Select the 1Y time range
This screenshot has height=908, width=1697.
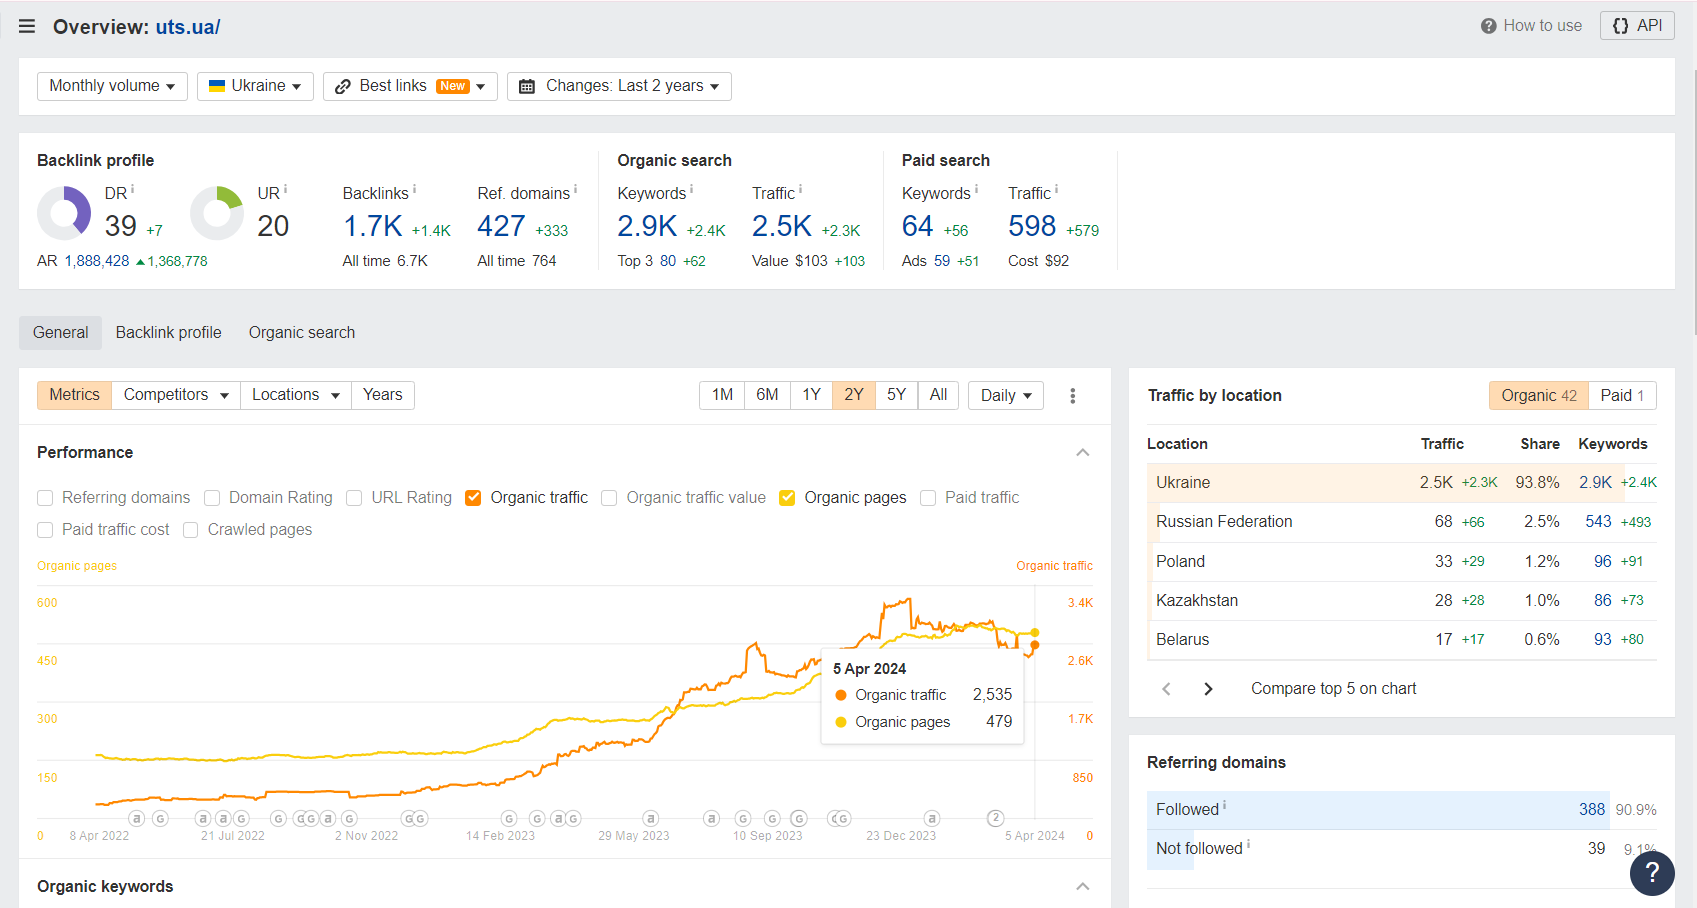click(811, 395)
